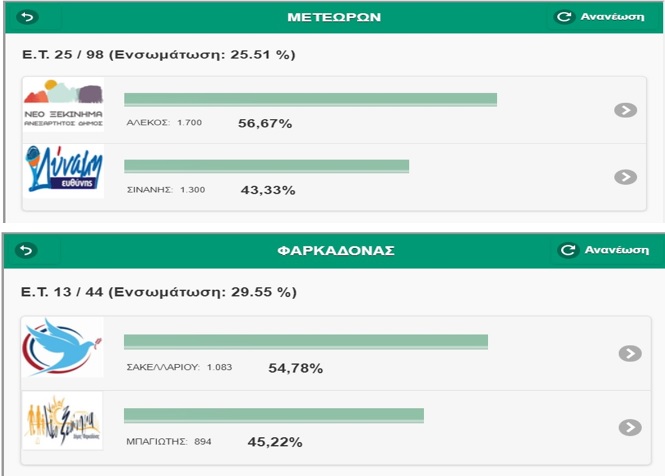Select the ΝΕΟ ΞΕΚΙΝΗΜΑ party logo

tap(63, 104)
